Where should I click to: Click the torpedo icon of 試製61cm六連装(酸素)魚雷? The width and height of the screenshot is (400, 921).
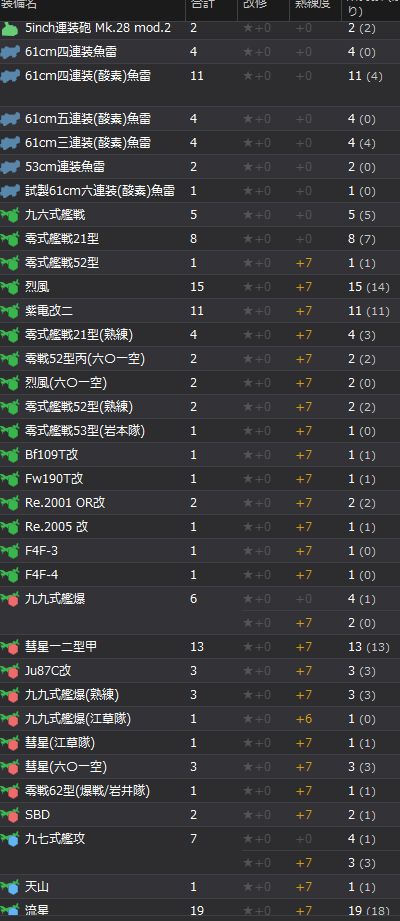tap(9, 191)
